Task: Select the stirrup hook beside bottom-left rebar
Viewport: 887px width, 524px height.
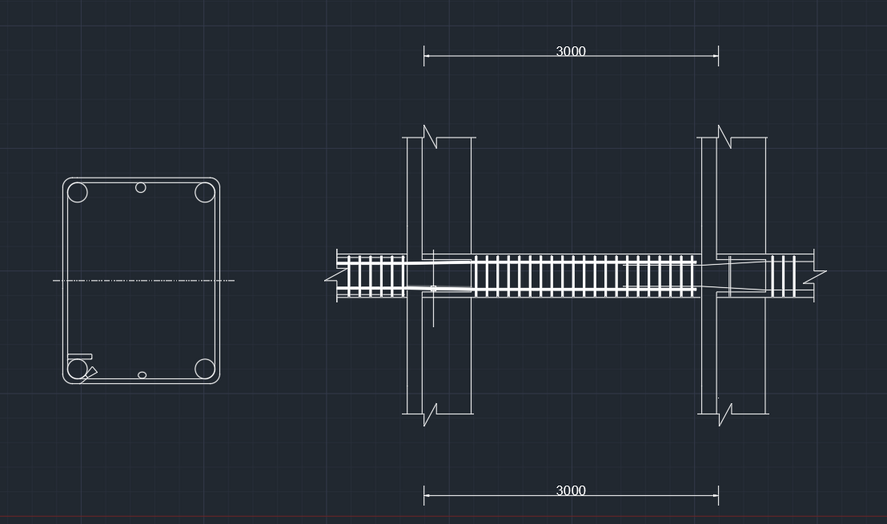Action: 88,375
